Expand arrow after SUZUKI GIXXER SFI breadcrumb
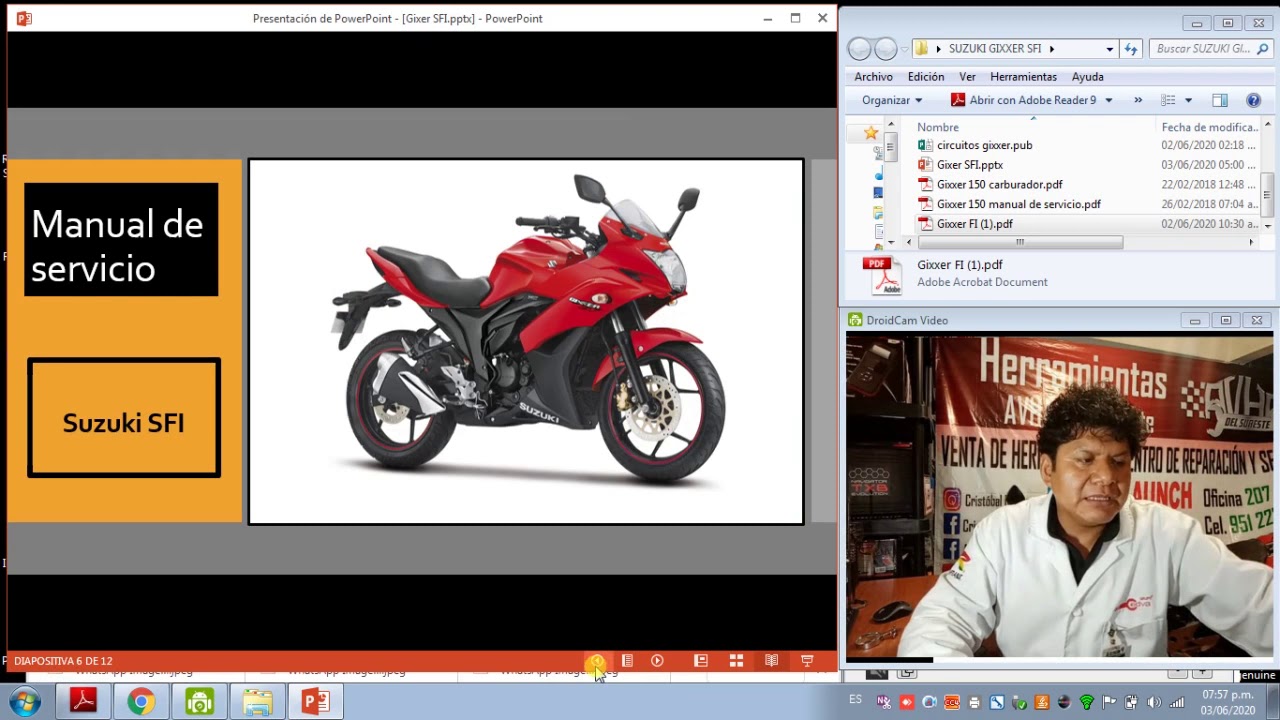The image size is (1280, 720). point(1051,49)
